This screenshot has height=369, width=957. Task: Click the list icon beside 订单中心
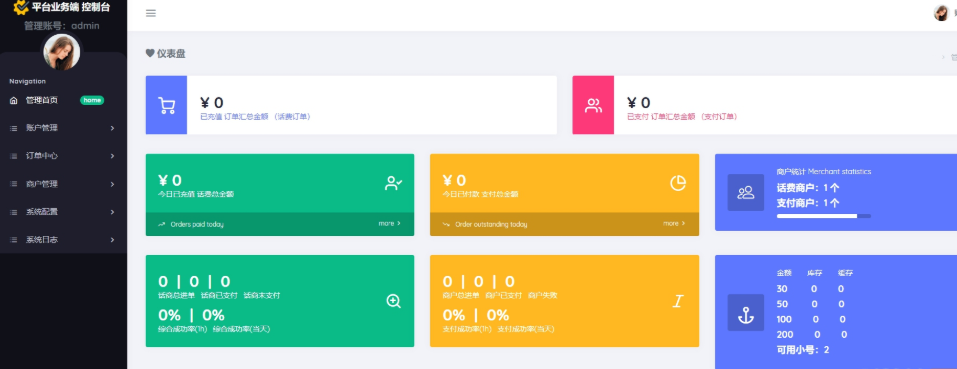tap(13, 156)
